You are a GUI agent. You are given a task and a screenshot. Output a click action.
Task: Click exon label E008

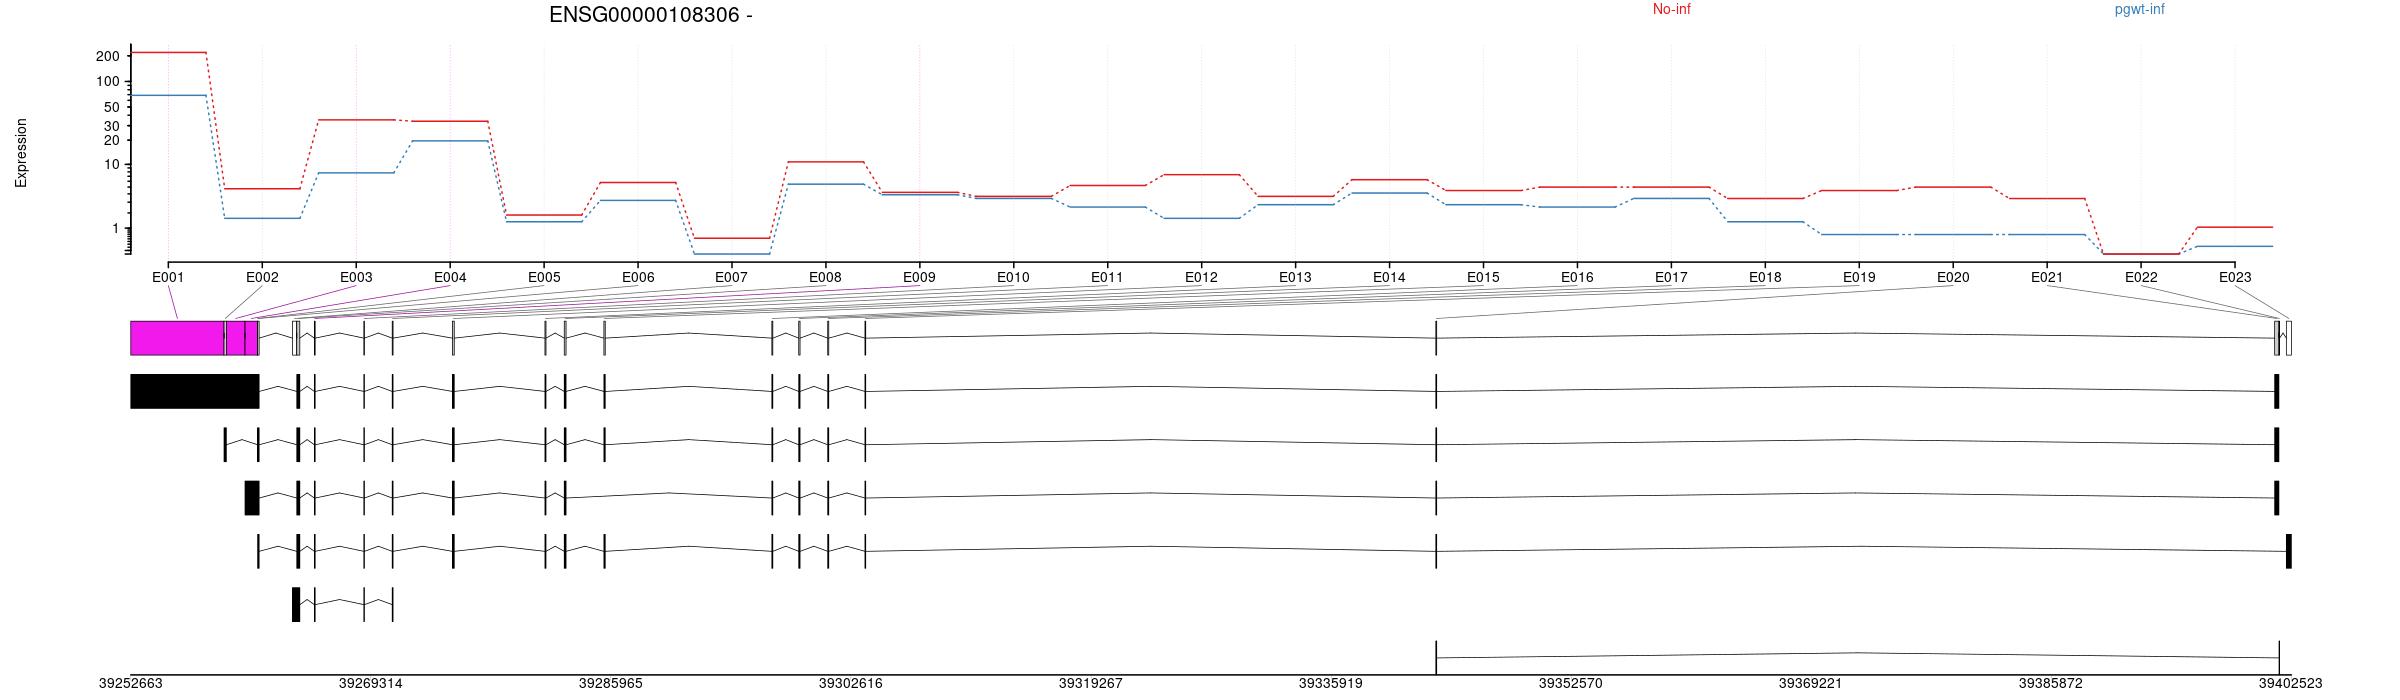825,277
